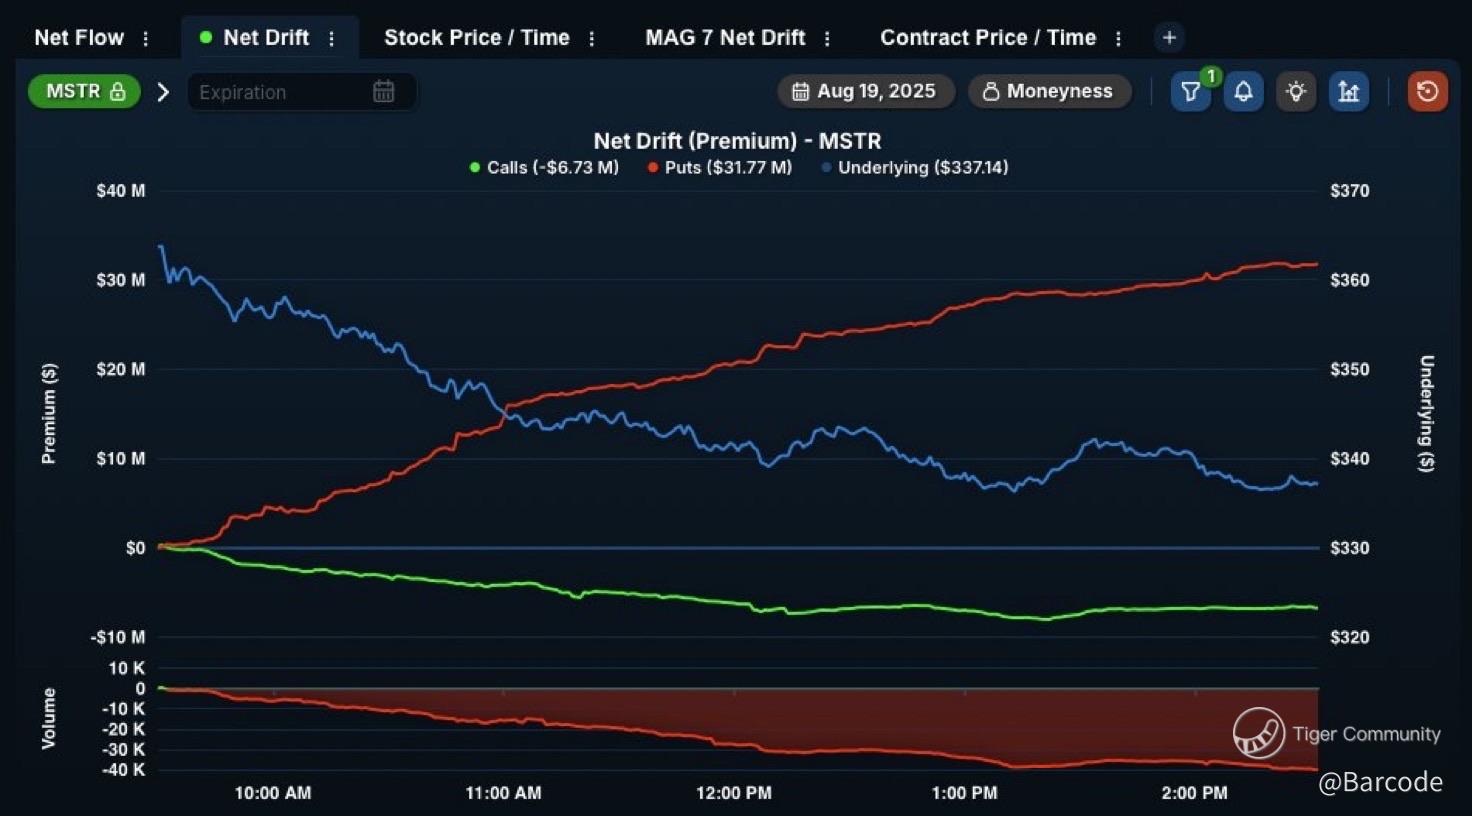Open the Aug 19, 2025 date picker

point(865,92)
